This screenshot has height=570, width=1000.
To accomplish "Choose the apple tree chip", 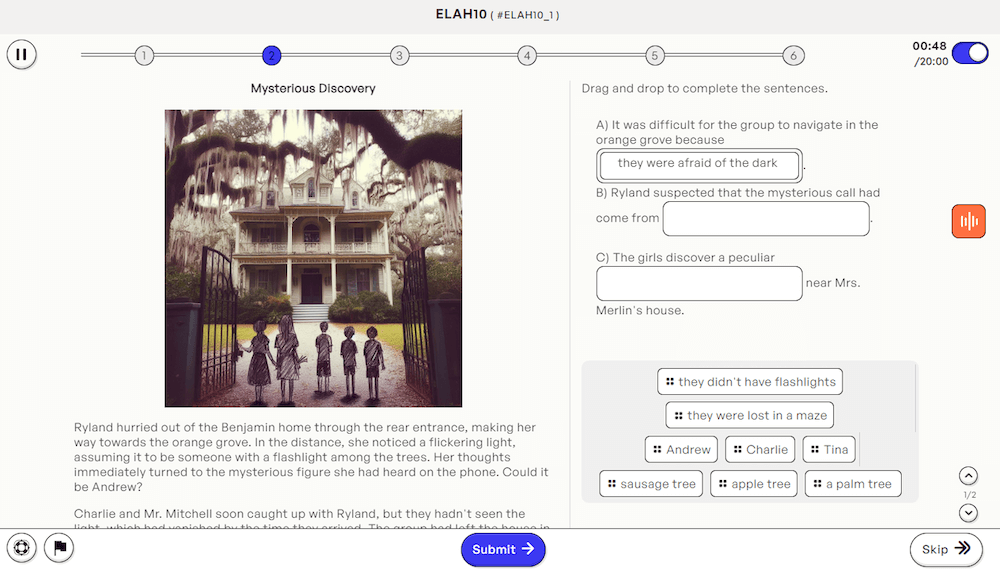I will (754, 484).
